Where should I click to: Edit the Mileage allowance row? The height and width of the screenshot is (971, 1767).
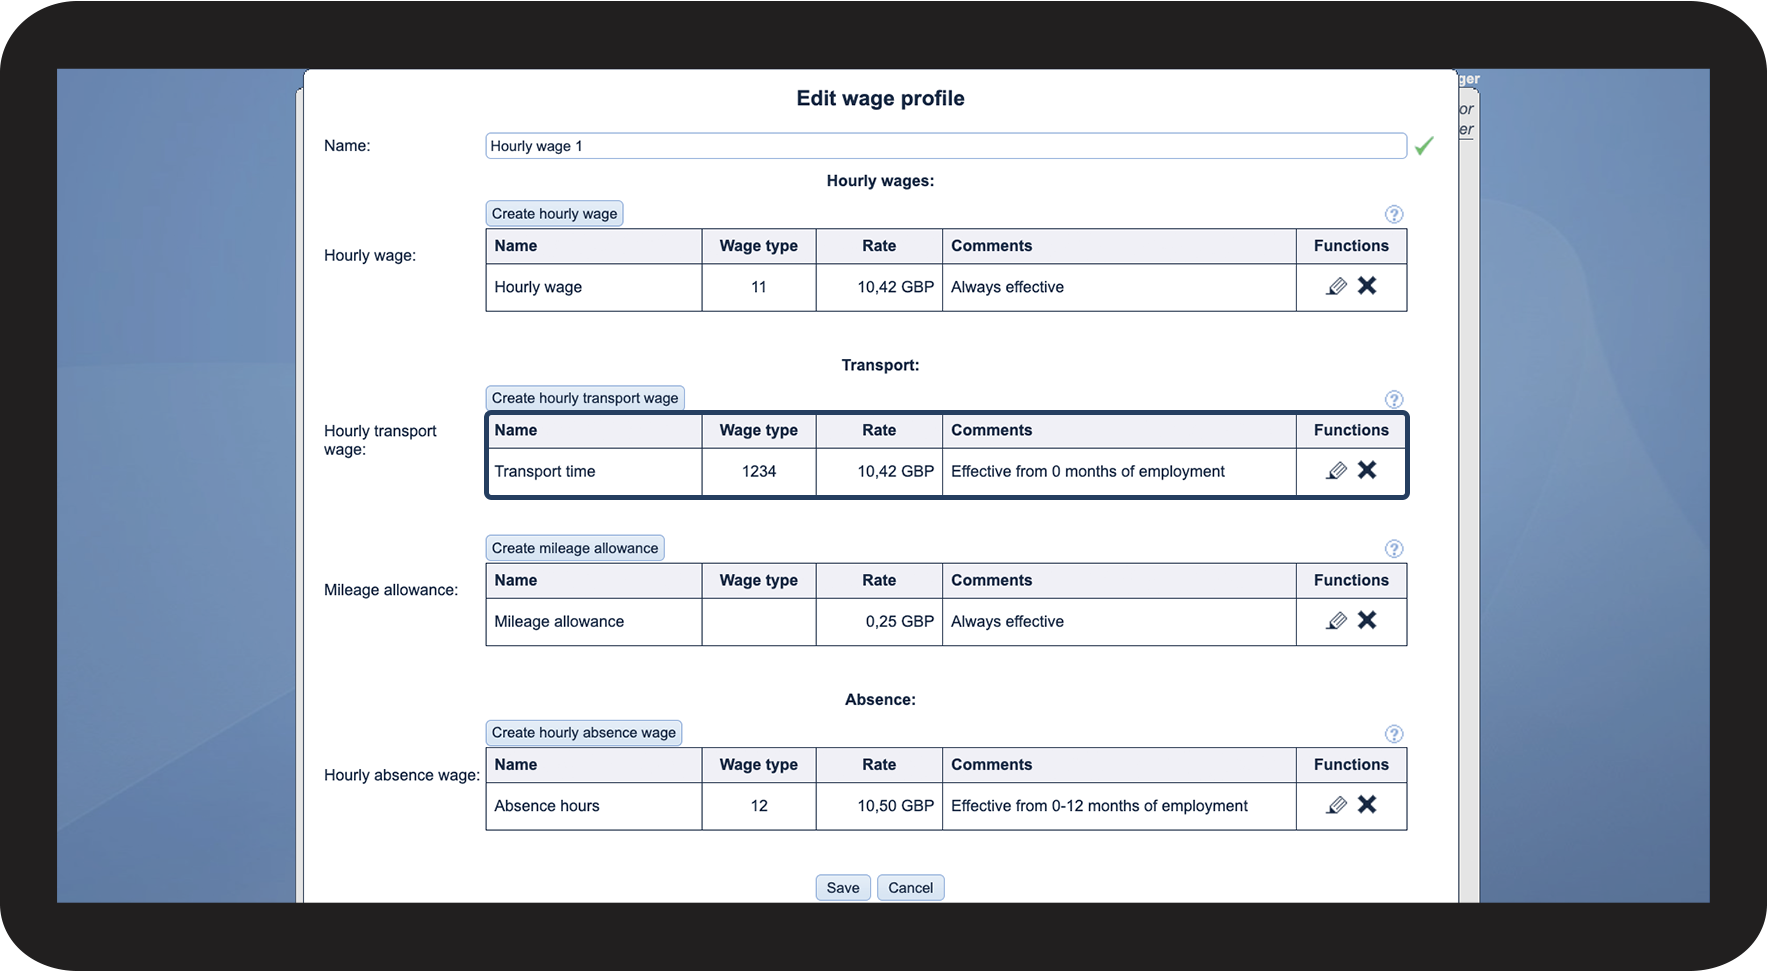[1336, 621]
